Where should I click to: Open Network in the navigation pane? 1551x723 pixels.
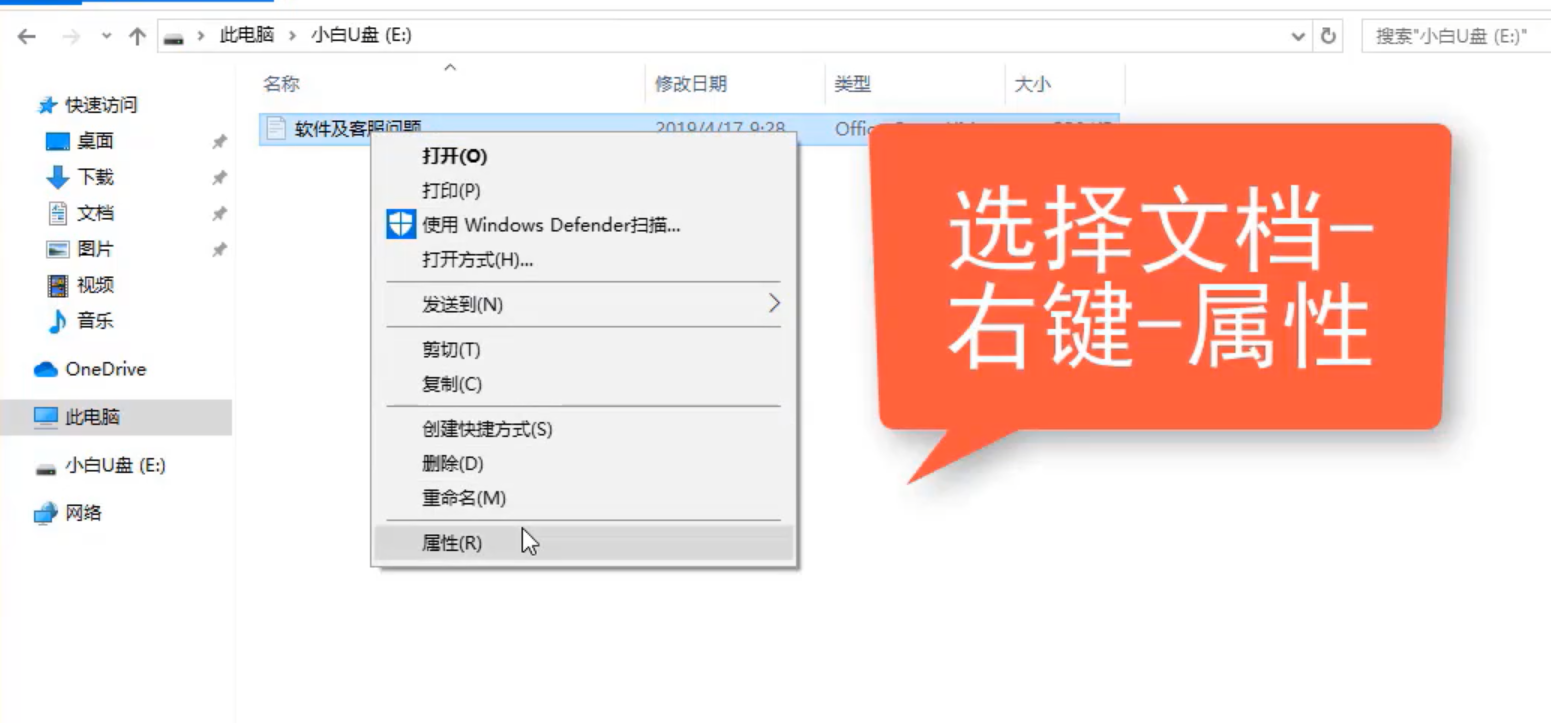[x=83, y=513]
